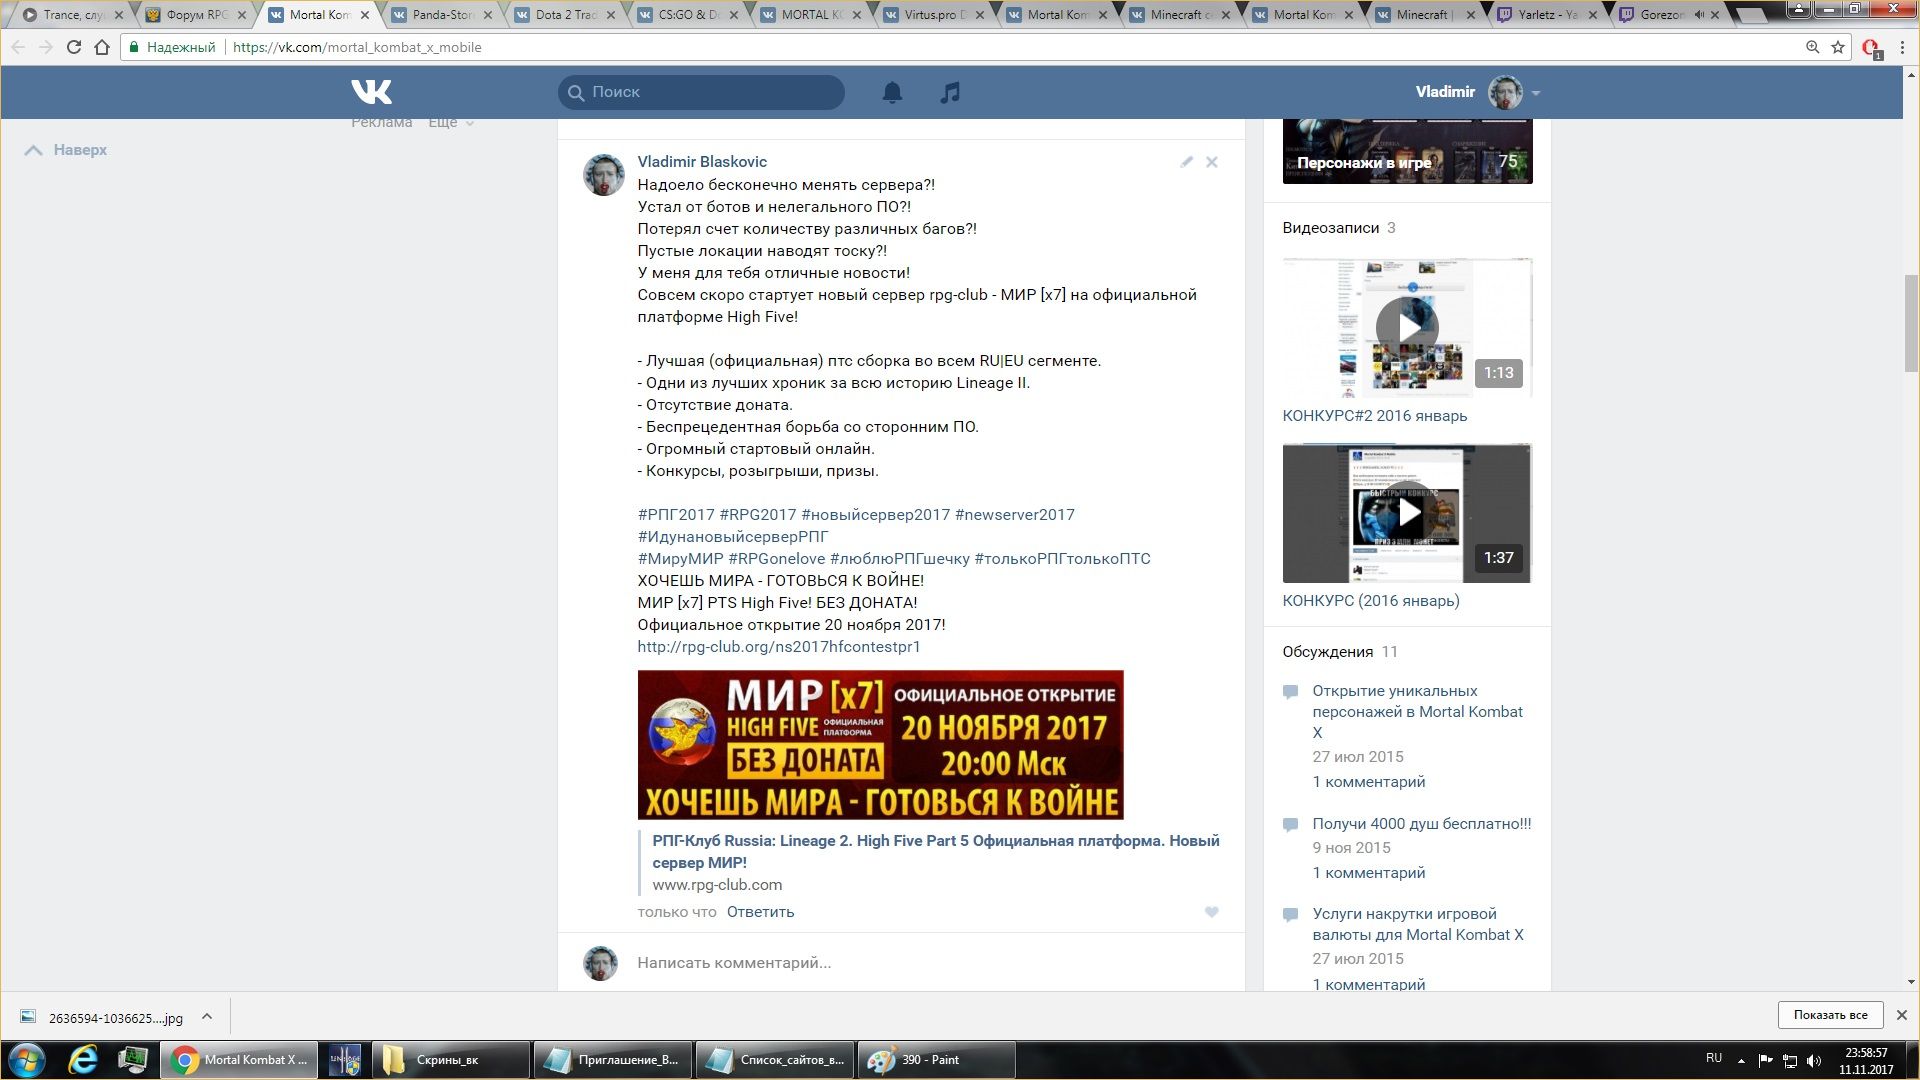Show hidden tray icons arrow
The width and height of the screenshot is (1920, 1080).
(x=1741, y=1060)
